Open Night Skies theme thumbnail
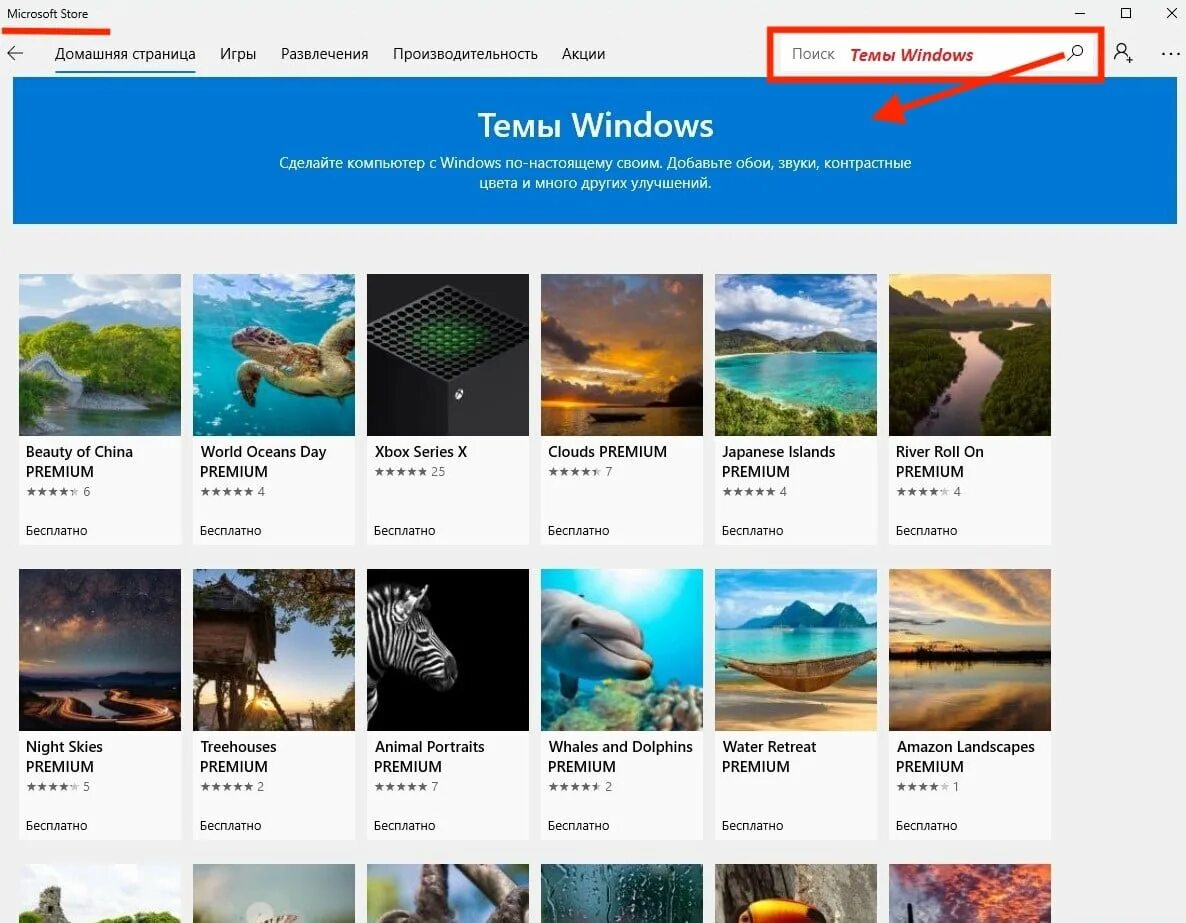Image resolution: width=1186 pixels, height=923 pixels. pos(100,650)
